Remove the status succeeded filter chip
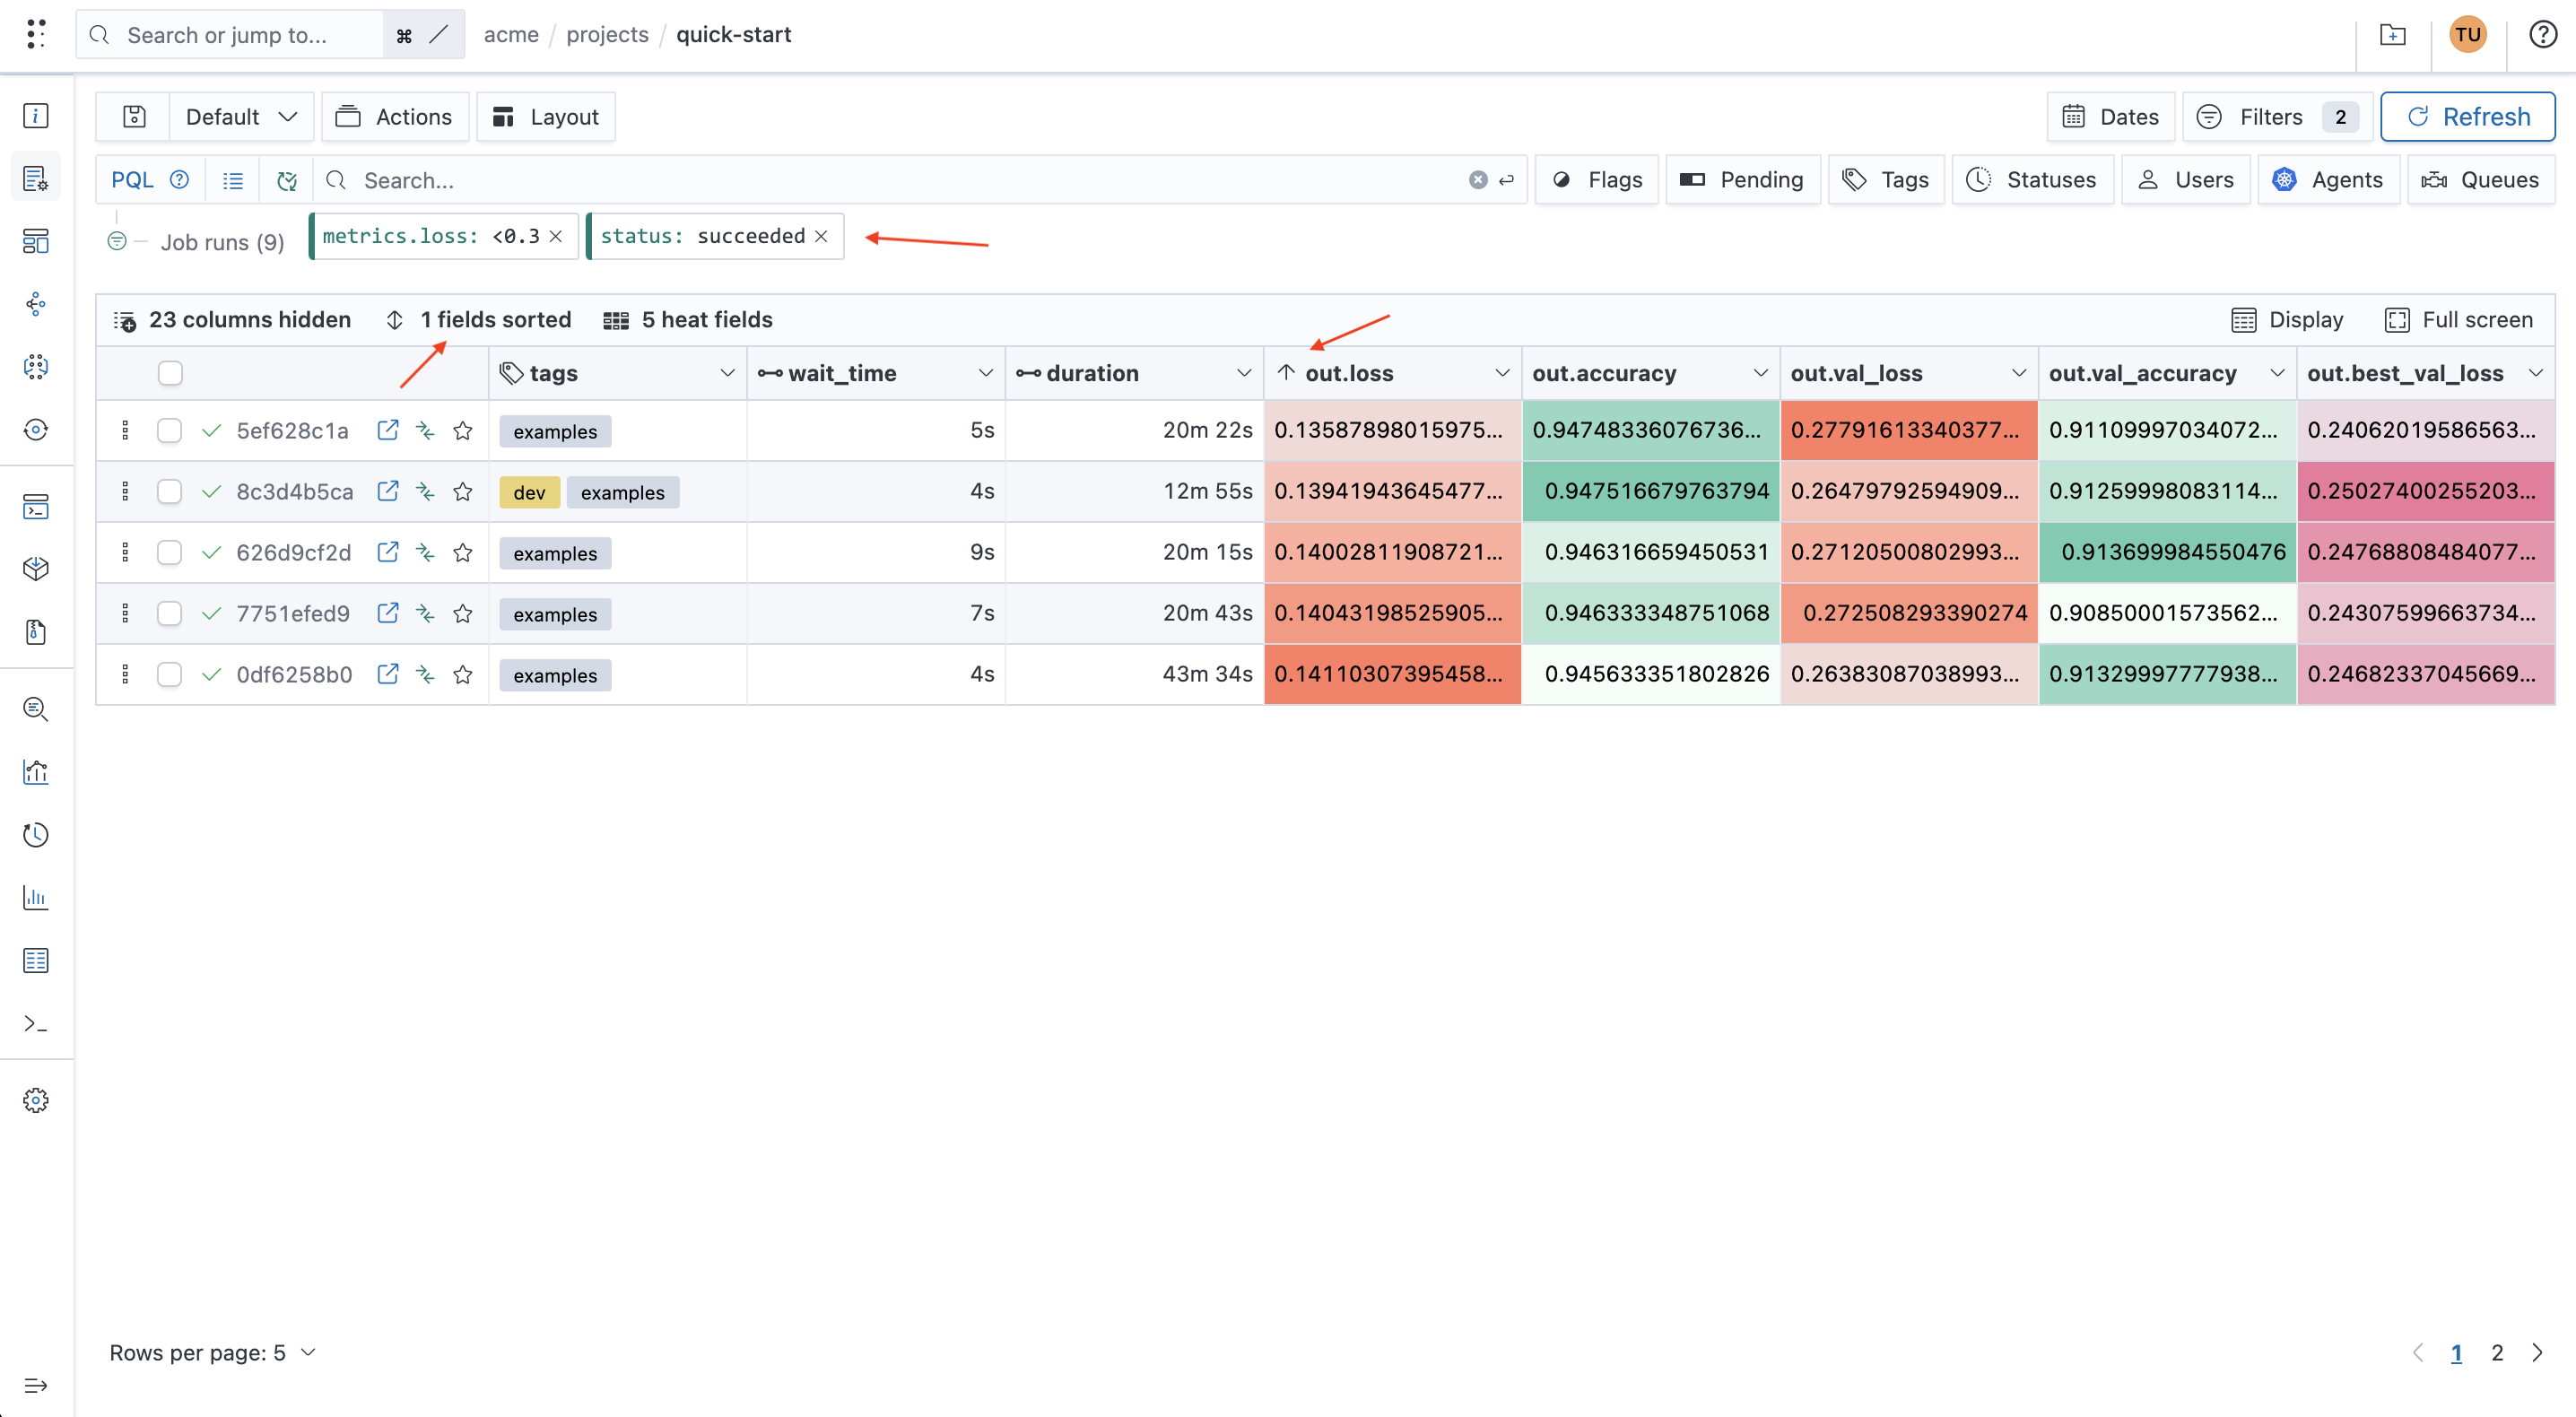 point(821,236)
